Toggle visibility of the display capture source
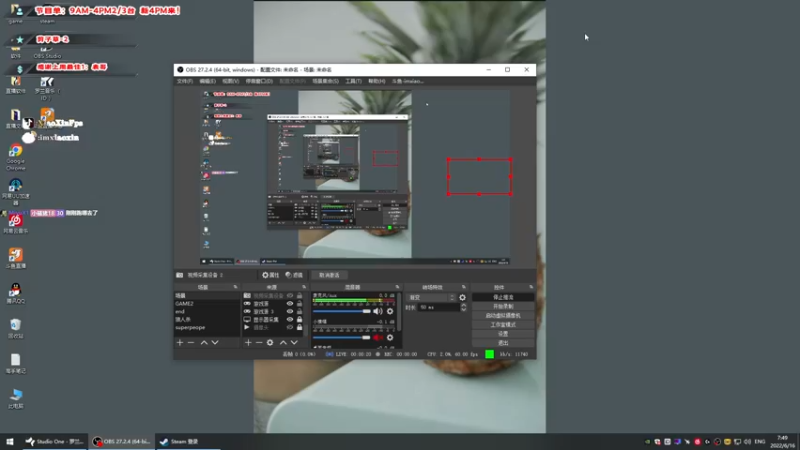 tap(290, 319)
